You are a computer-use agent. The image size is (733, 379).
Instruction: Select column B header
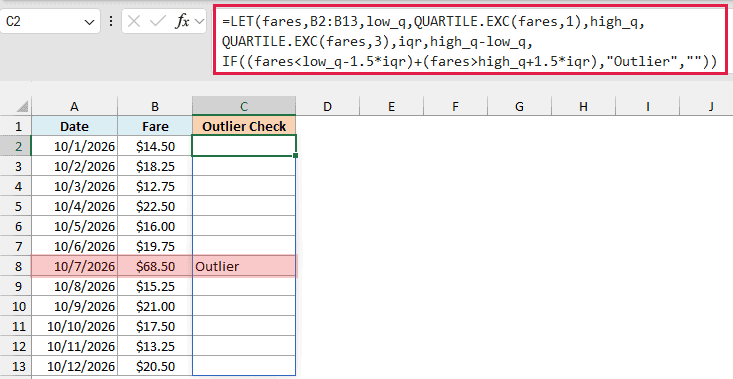155,107
